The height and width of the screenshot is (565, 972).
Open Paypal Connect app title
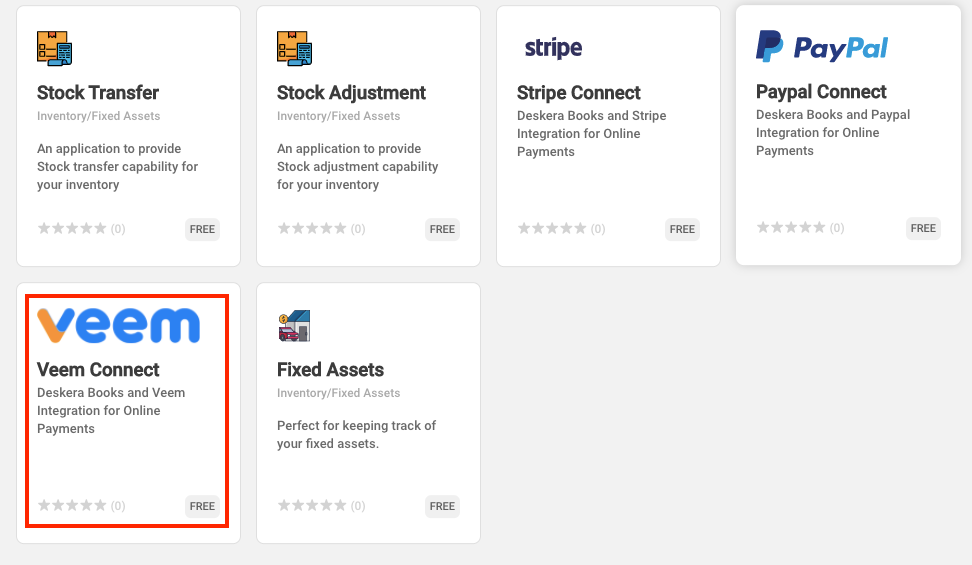pos(821,92)
